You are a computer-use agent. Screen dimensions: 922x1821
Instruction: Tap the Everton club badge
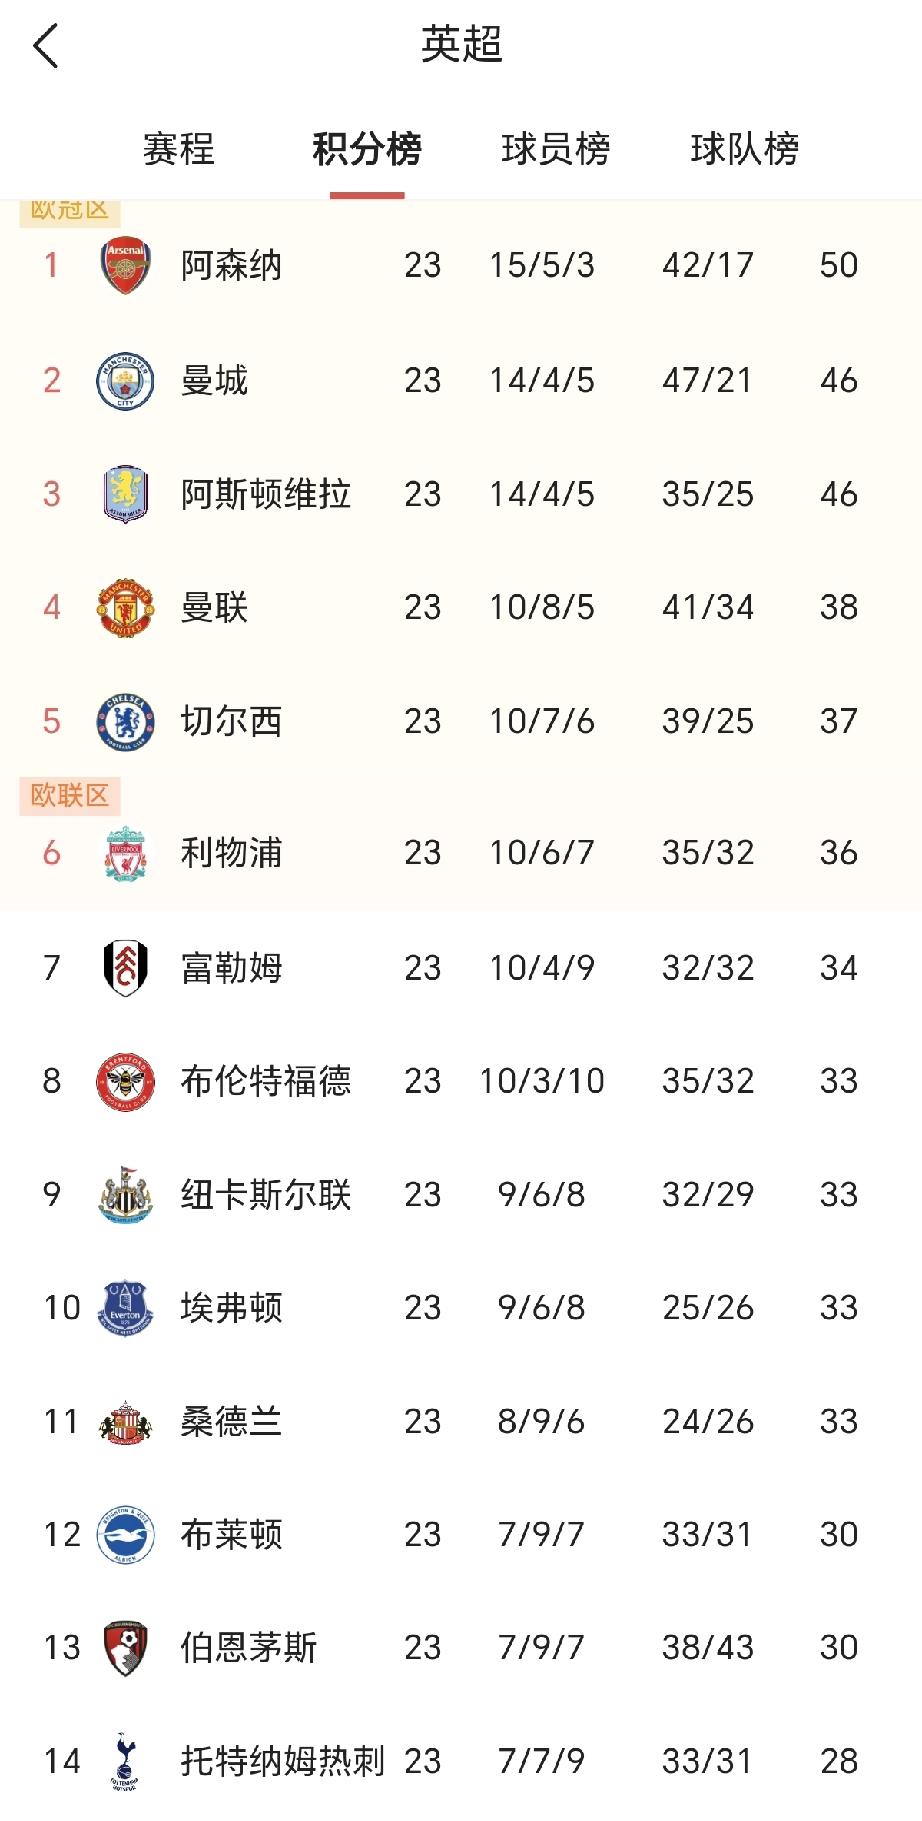(x=125, y=1307)
